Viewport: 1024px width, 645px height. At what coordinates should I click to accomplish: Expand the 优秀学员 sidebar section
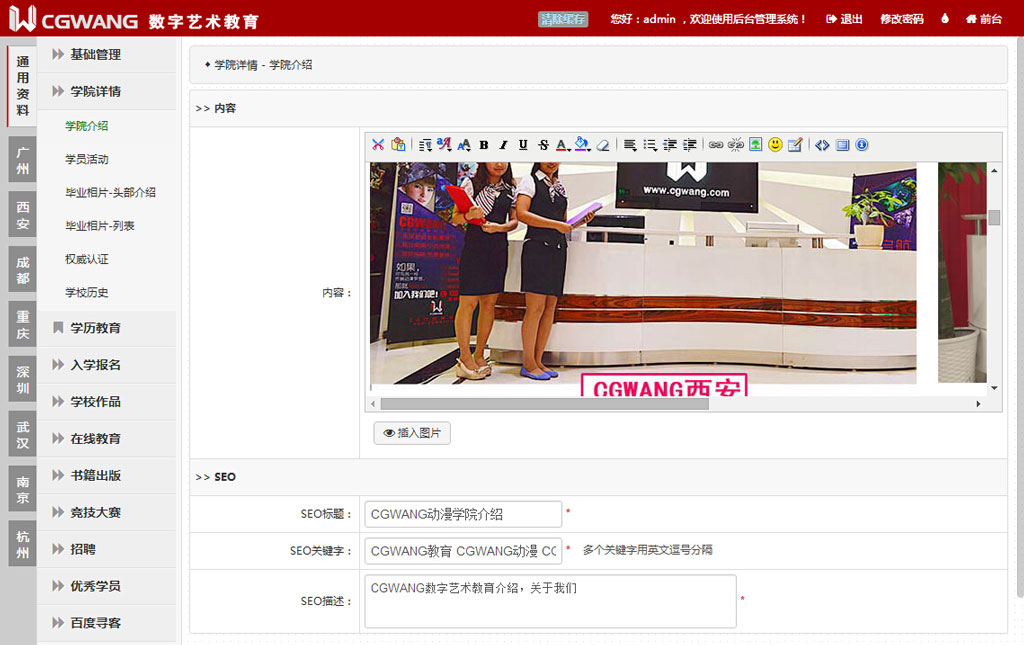(x=106, y=586)
